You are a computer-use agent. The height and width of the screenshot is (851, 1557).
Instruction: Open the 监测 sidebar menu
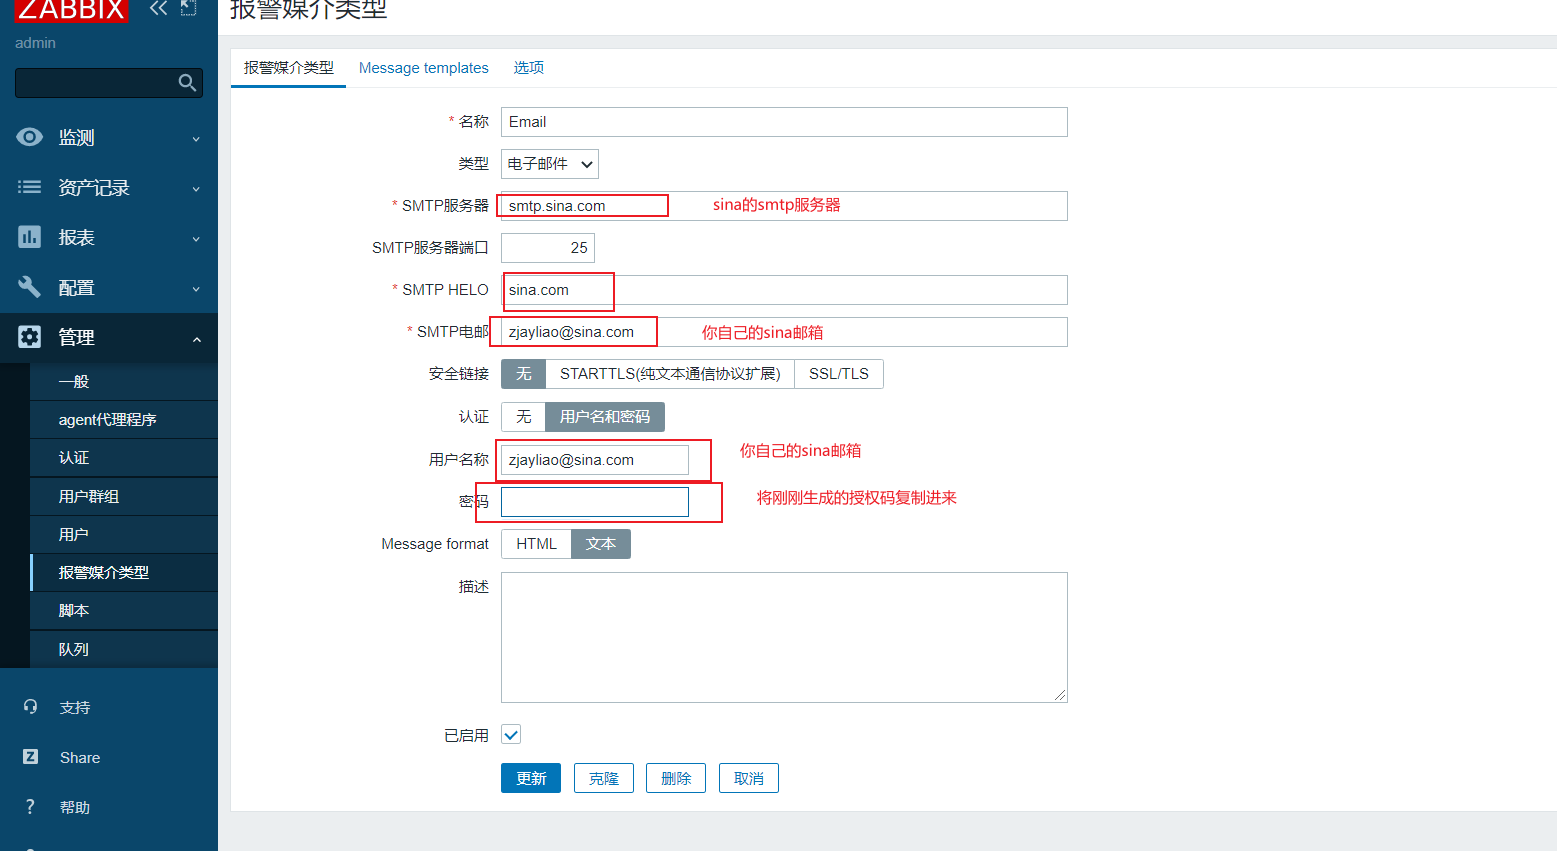coord(109,137)
